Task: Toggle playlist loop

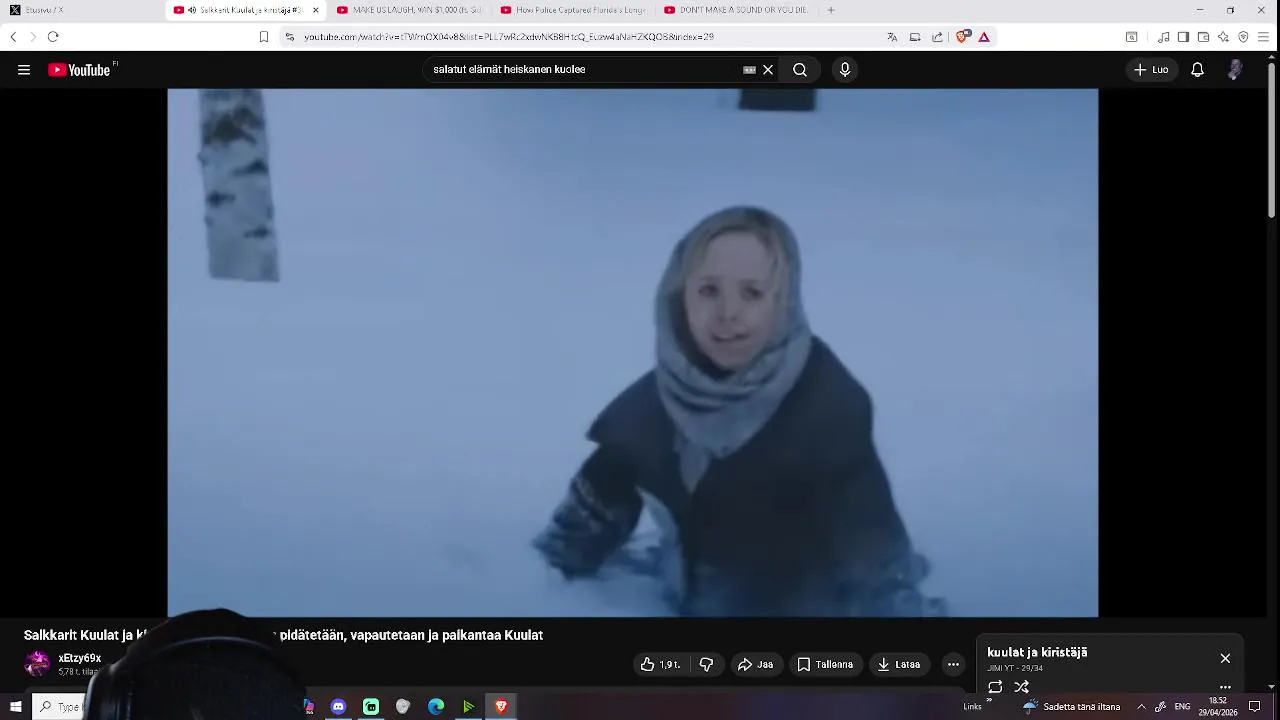Action: [x=995, y=687]
